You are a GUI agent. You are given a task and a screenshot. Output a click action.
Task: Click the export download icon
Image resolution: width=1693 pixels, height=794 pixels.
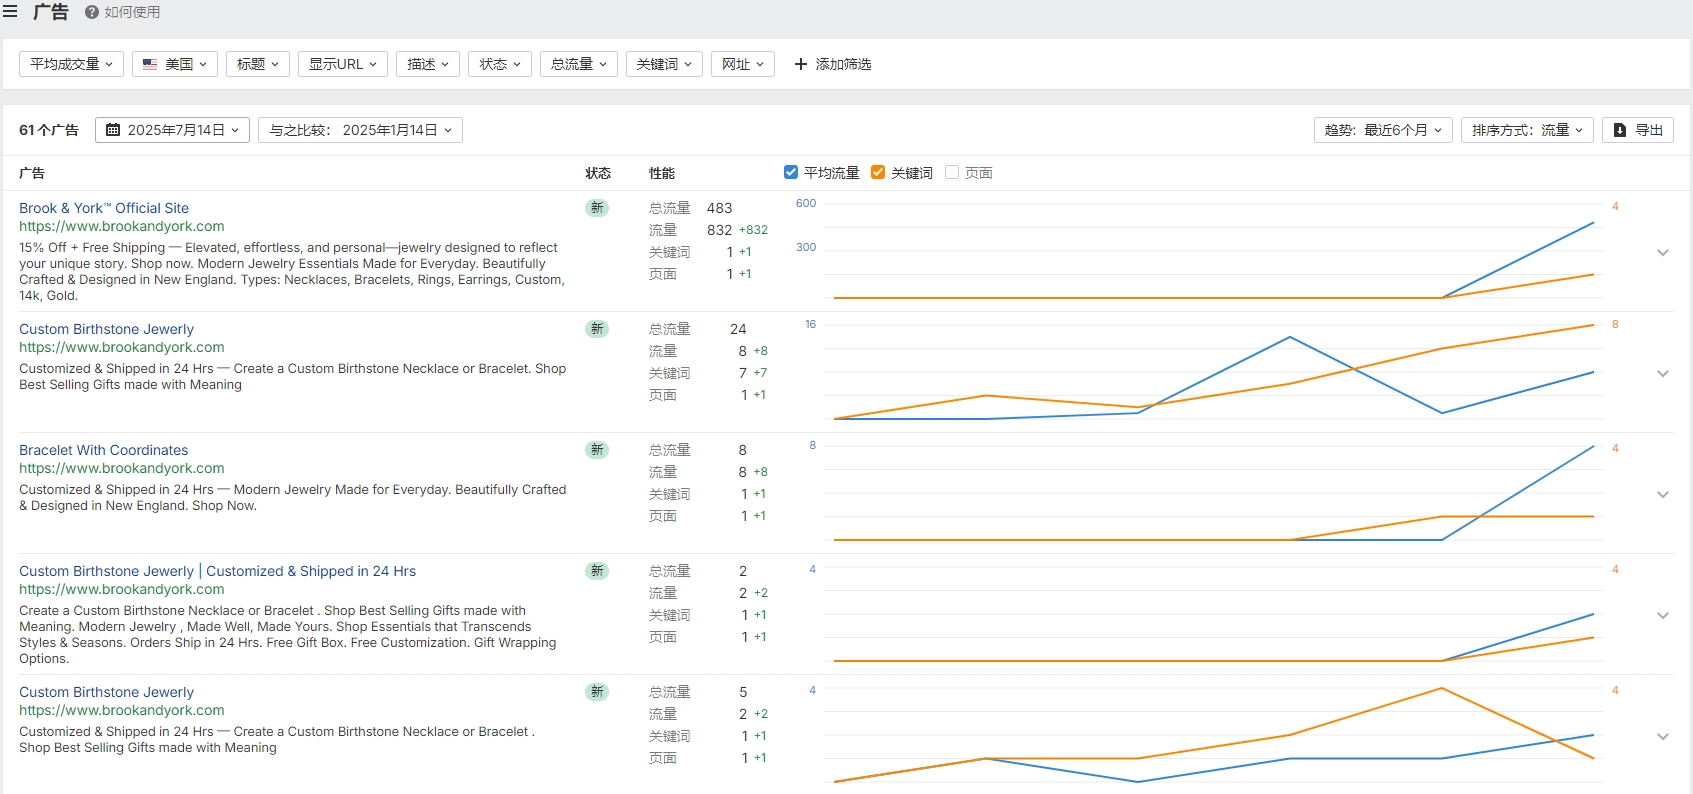coord(1620,130)
